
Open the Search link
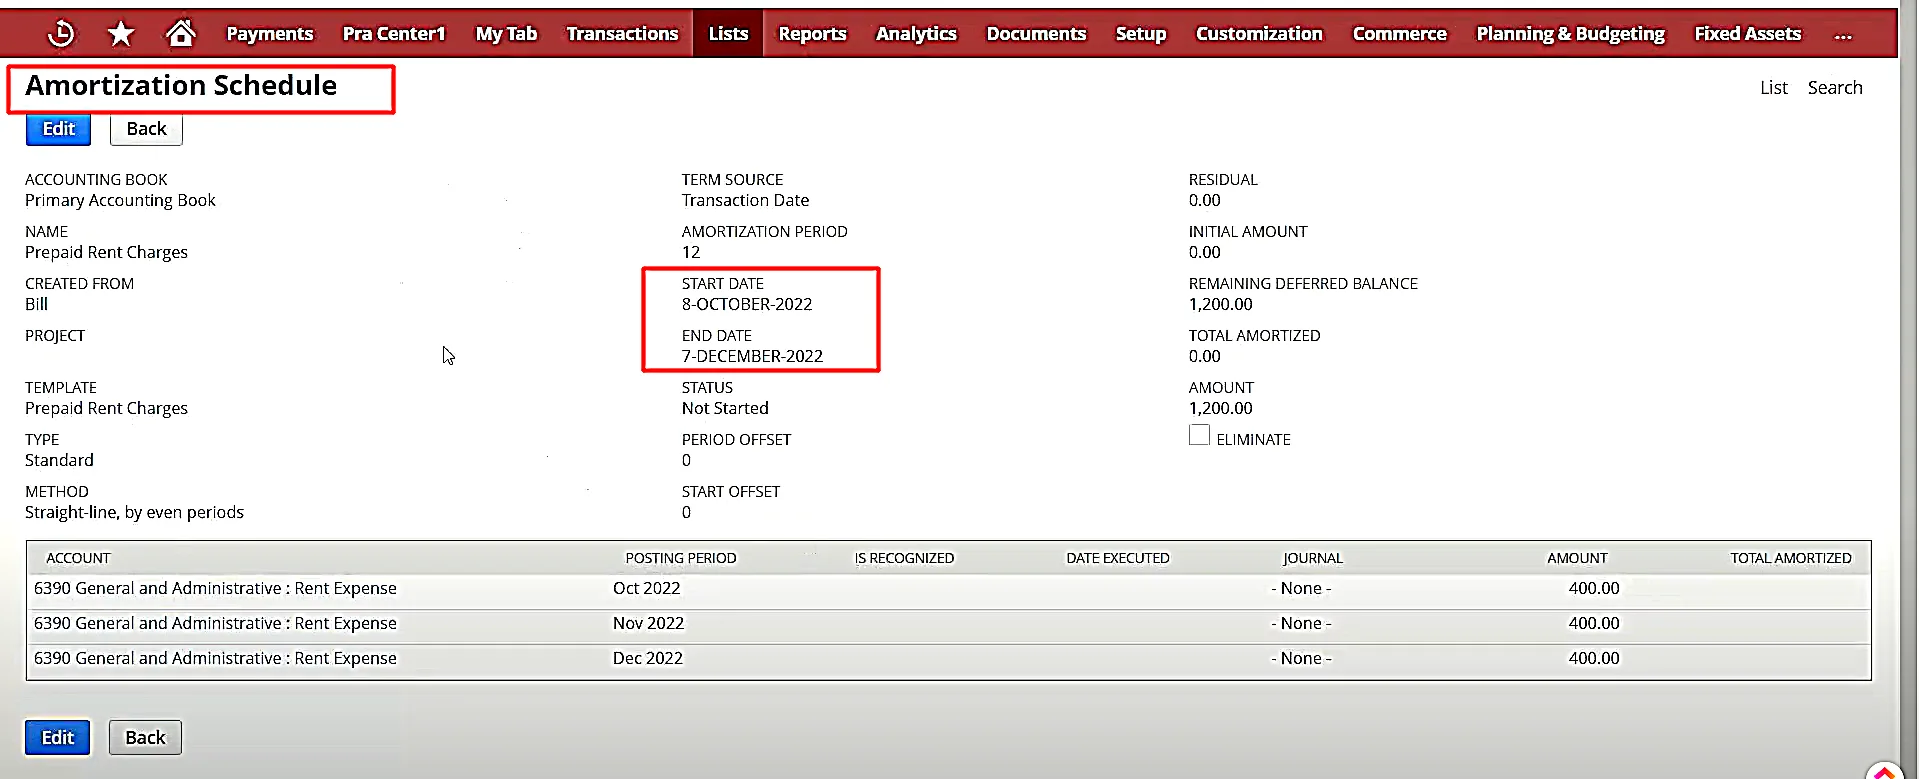coord(1835,88)
